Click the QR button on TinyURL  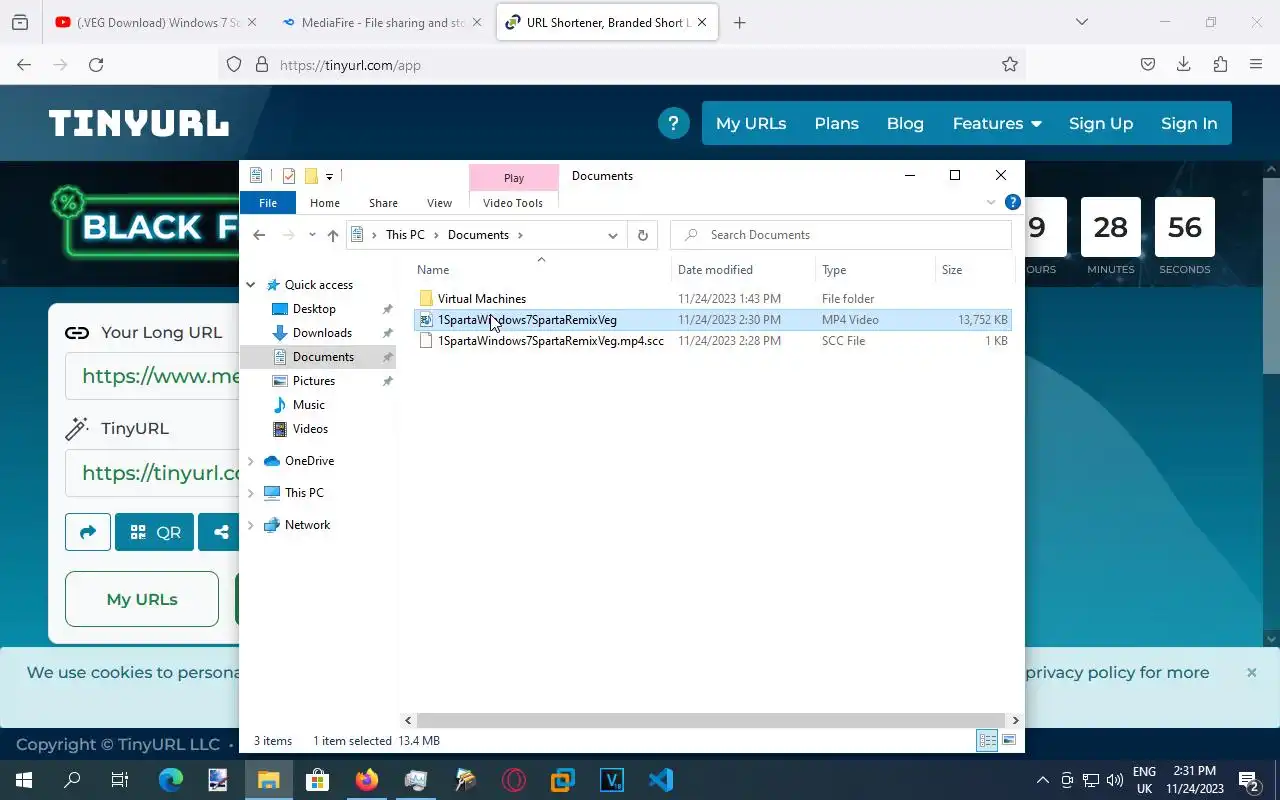(x=154, y=532)
